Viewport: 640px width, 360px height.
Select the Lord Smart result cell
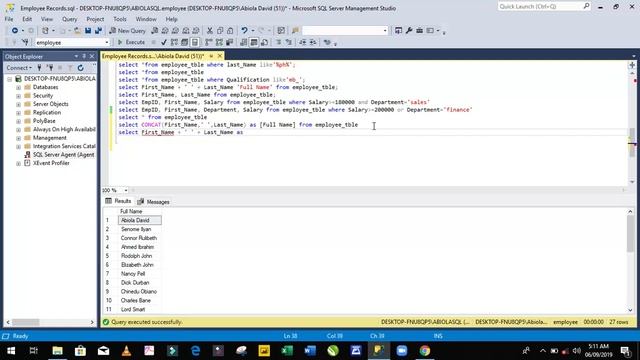(140, 309)
